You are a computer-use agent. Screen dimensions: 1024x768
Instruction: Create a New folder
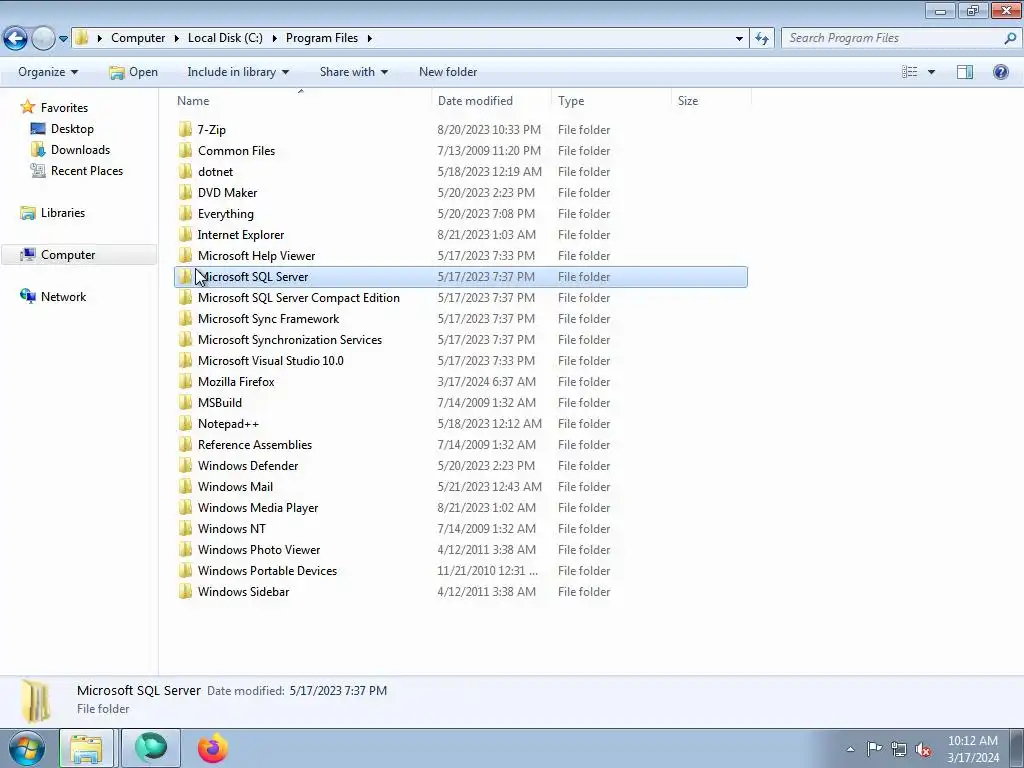(448, 72)
